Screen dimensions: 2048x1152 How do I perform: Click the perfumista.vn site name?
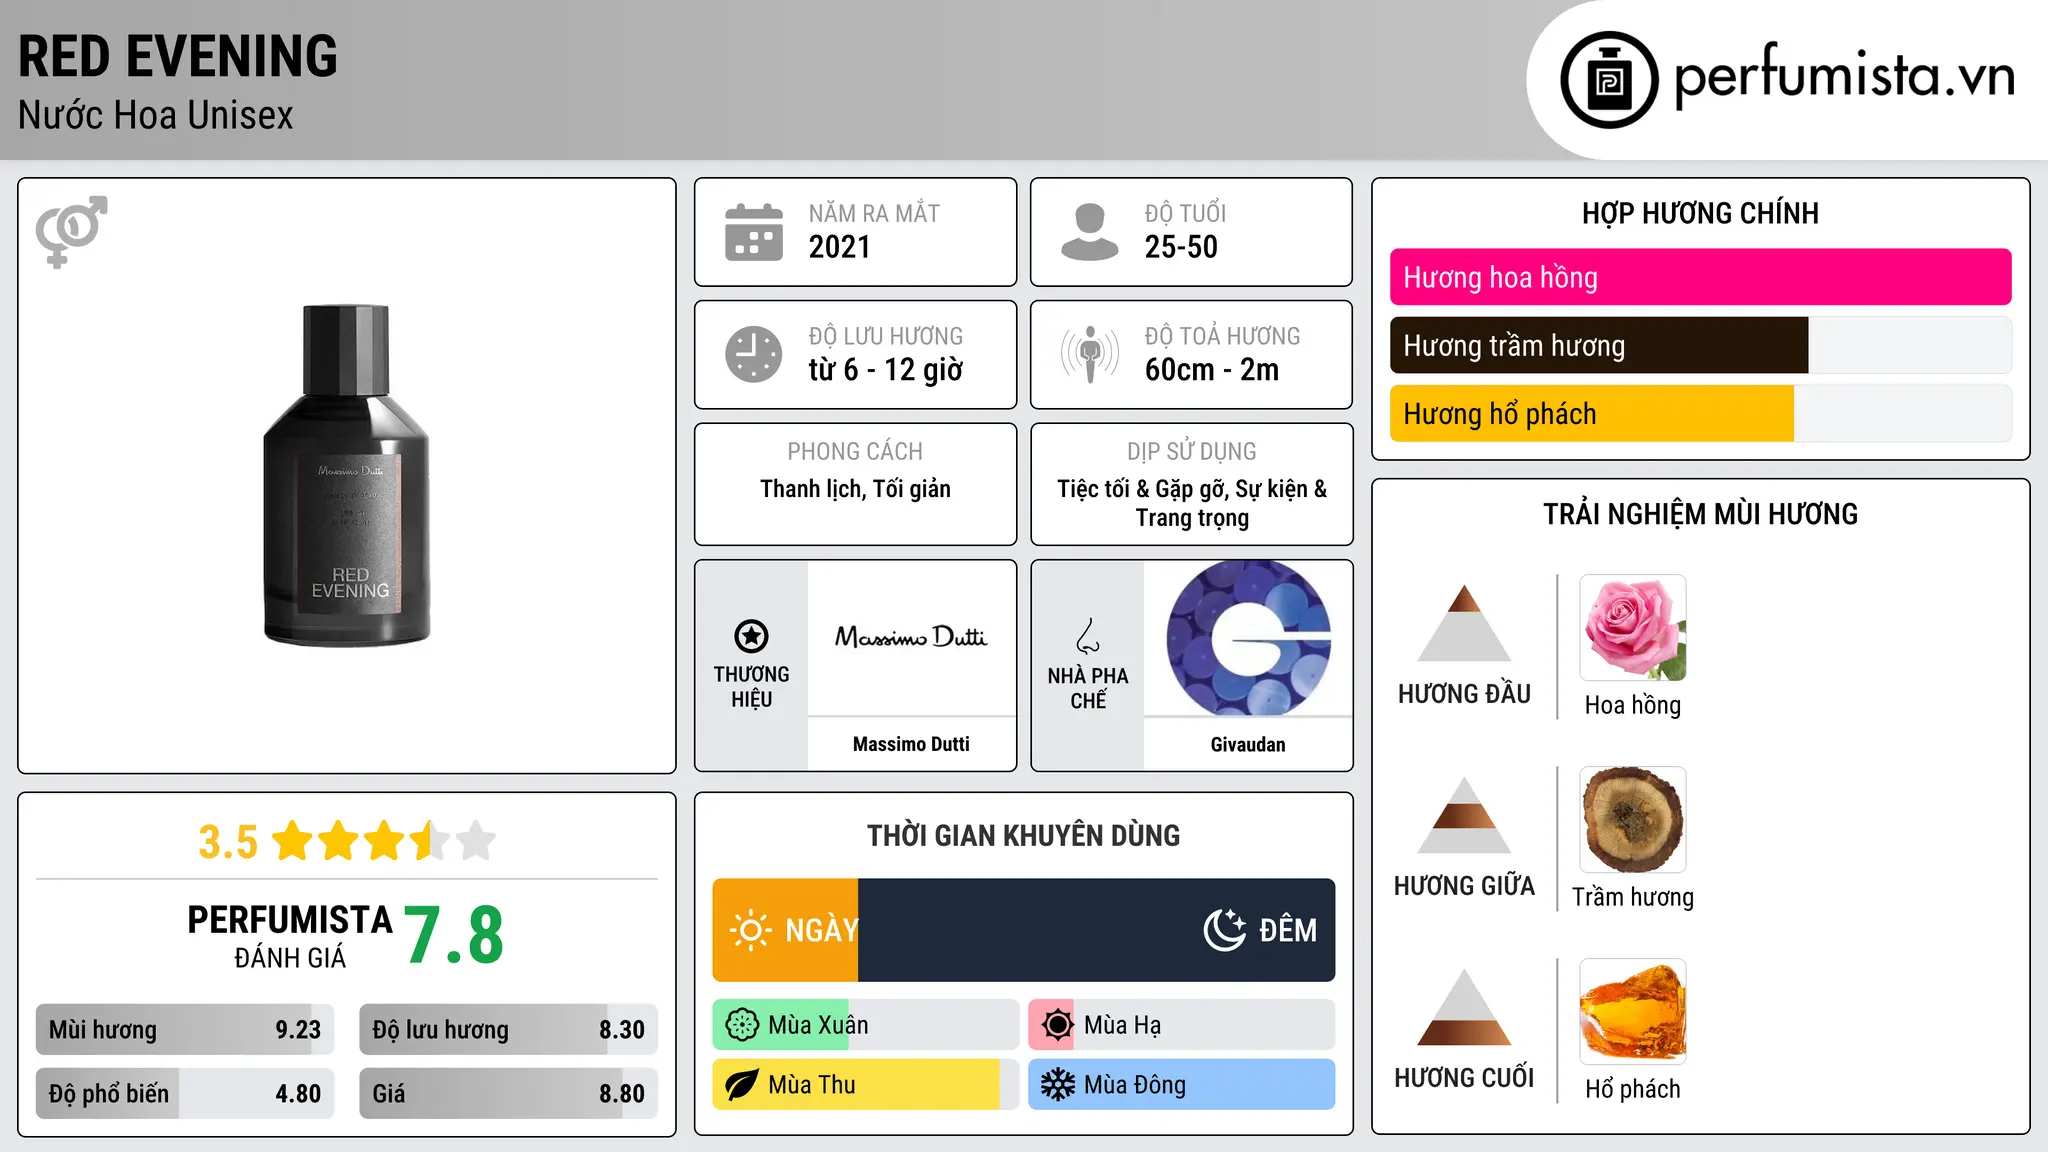pyautogui.click(x=1845, y=78)
